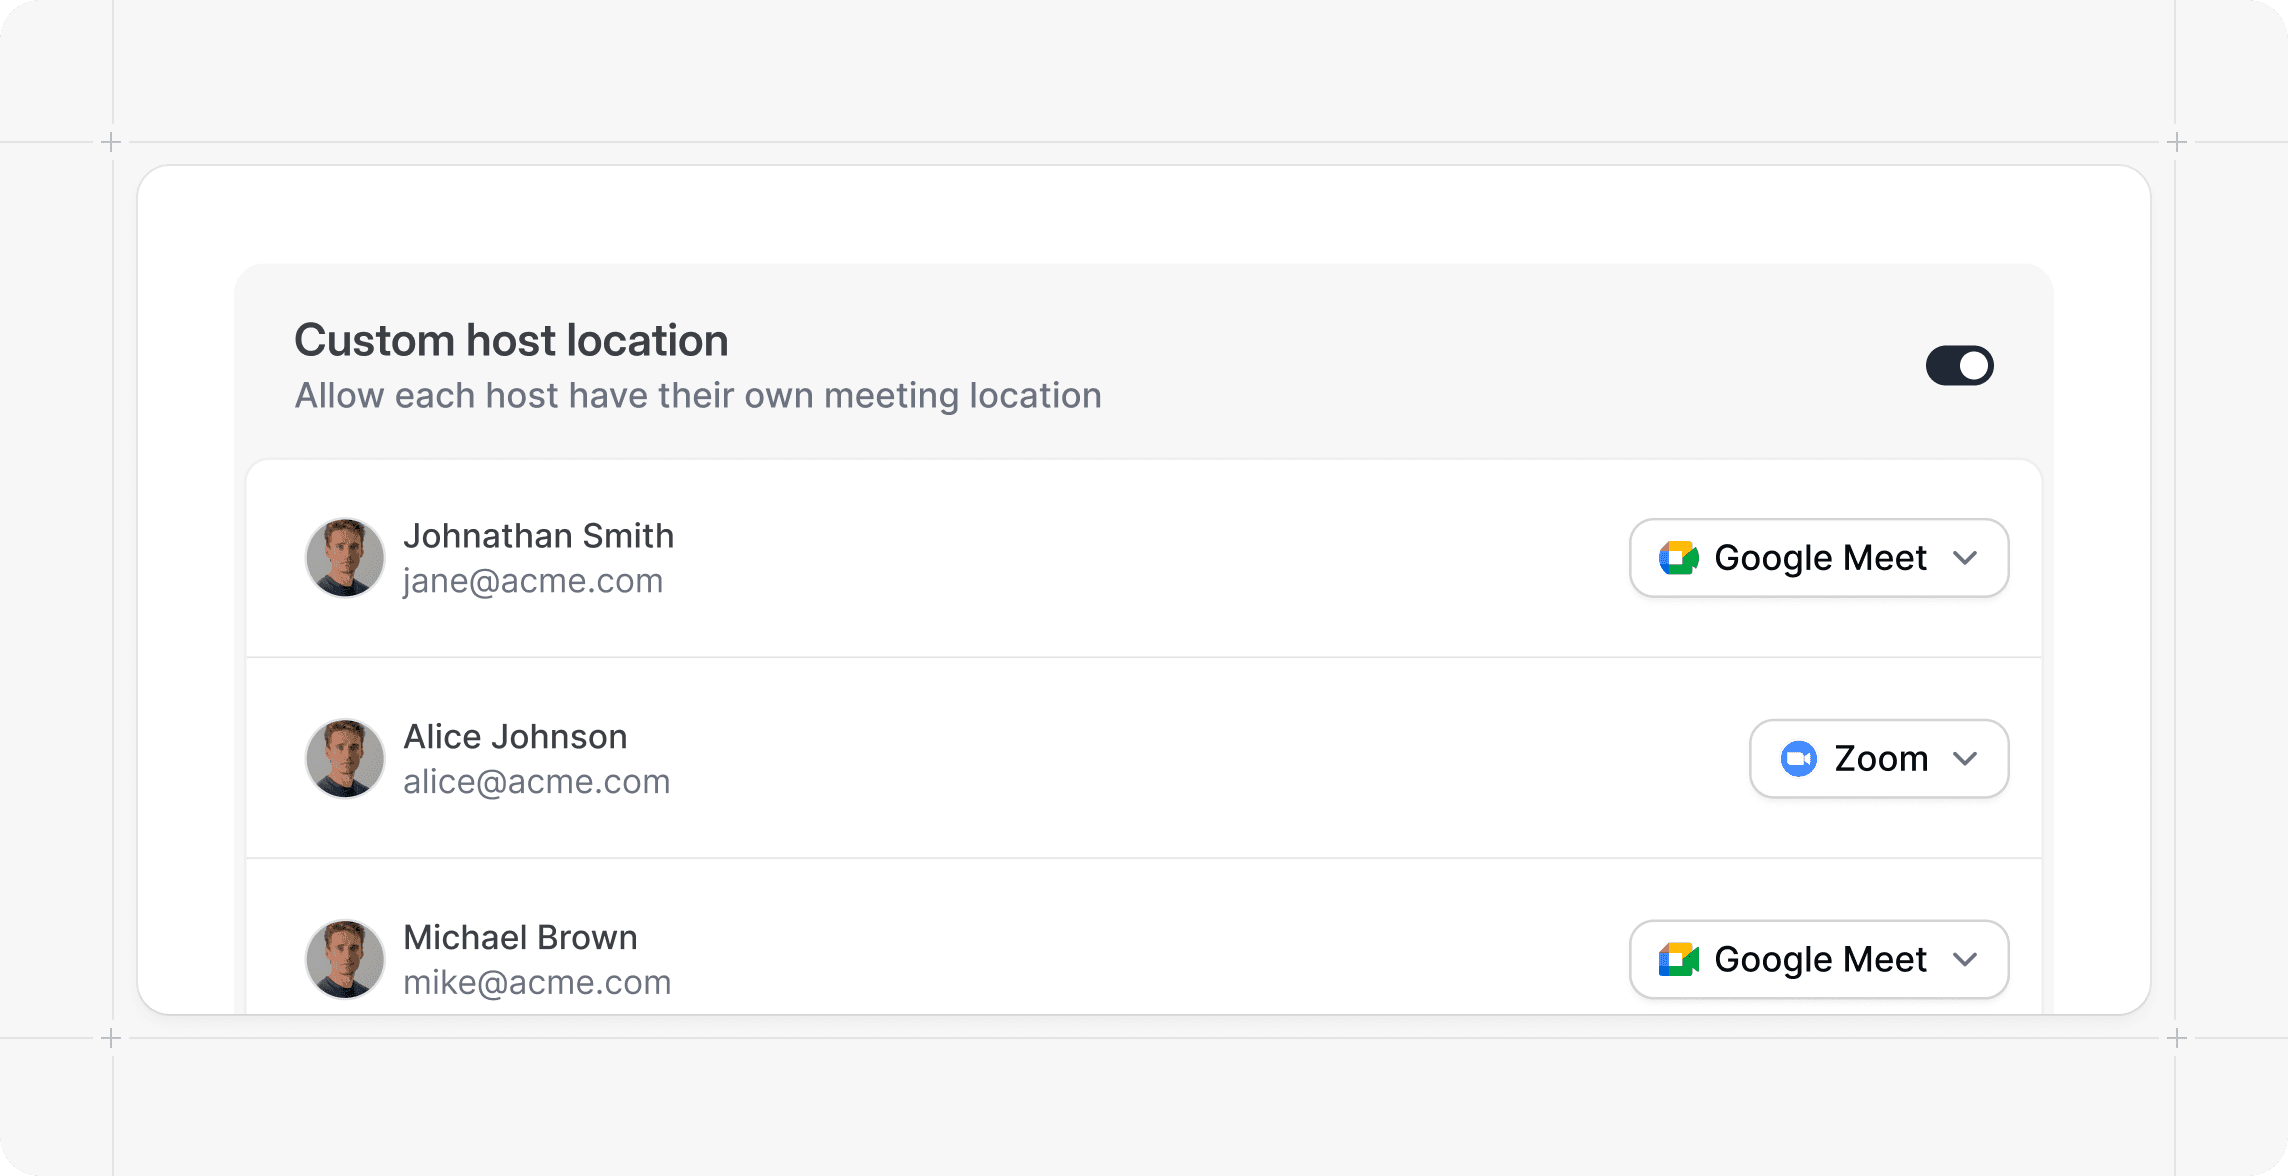Open Michael Brown's Google Meet location dropdown
Viewport: 2288px width, 1176px height.
(x=1819, y=960)
